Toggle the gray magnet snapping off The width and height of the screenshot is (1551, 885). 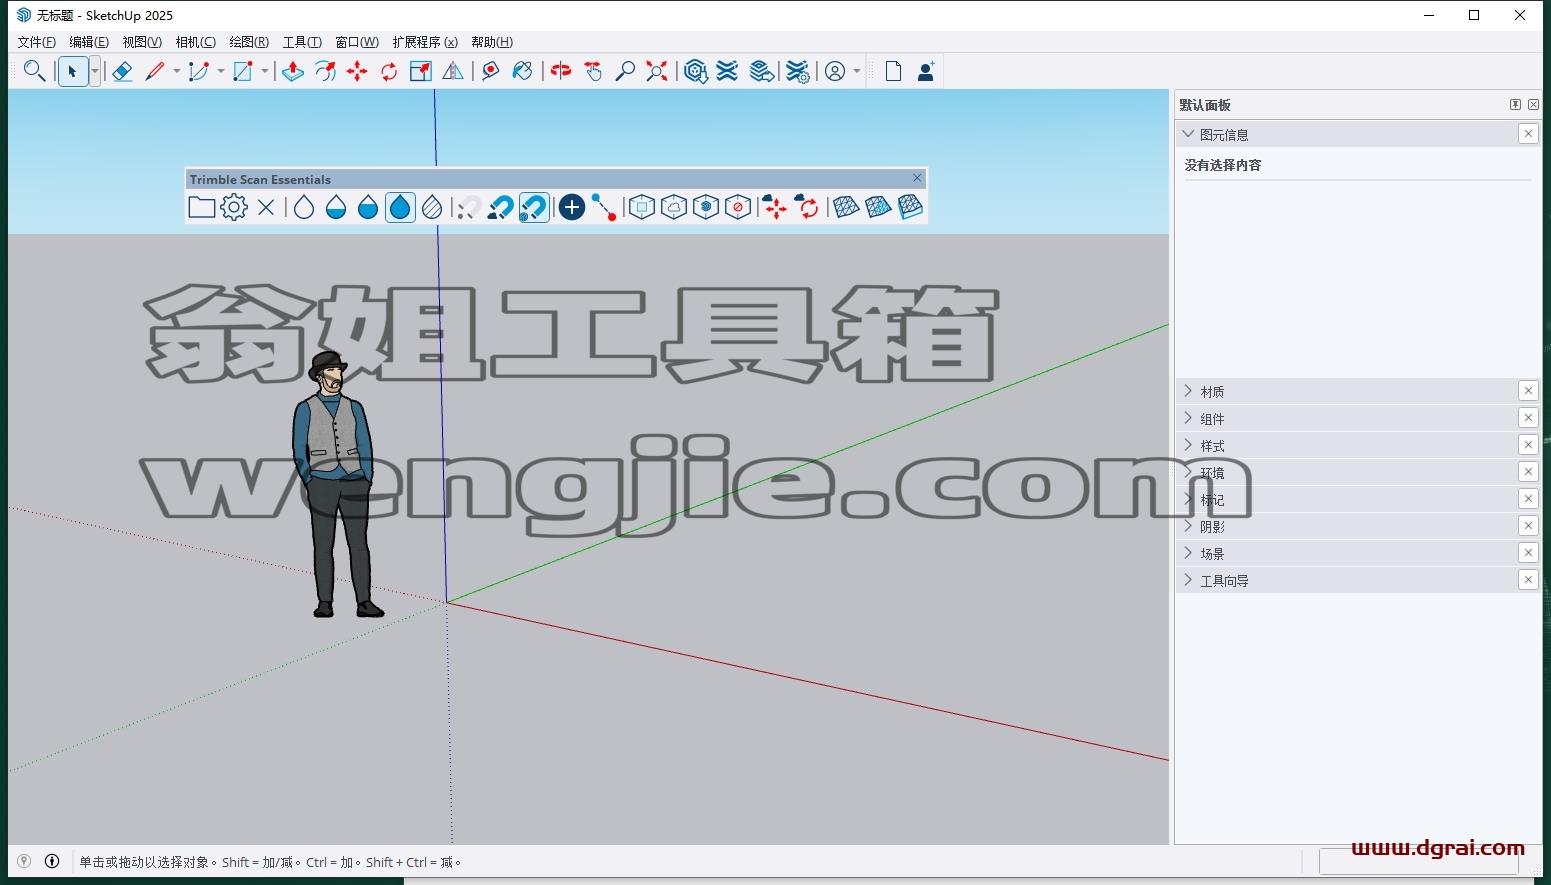(469, 207)
